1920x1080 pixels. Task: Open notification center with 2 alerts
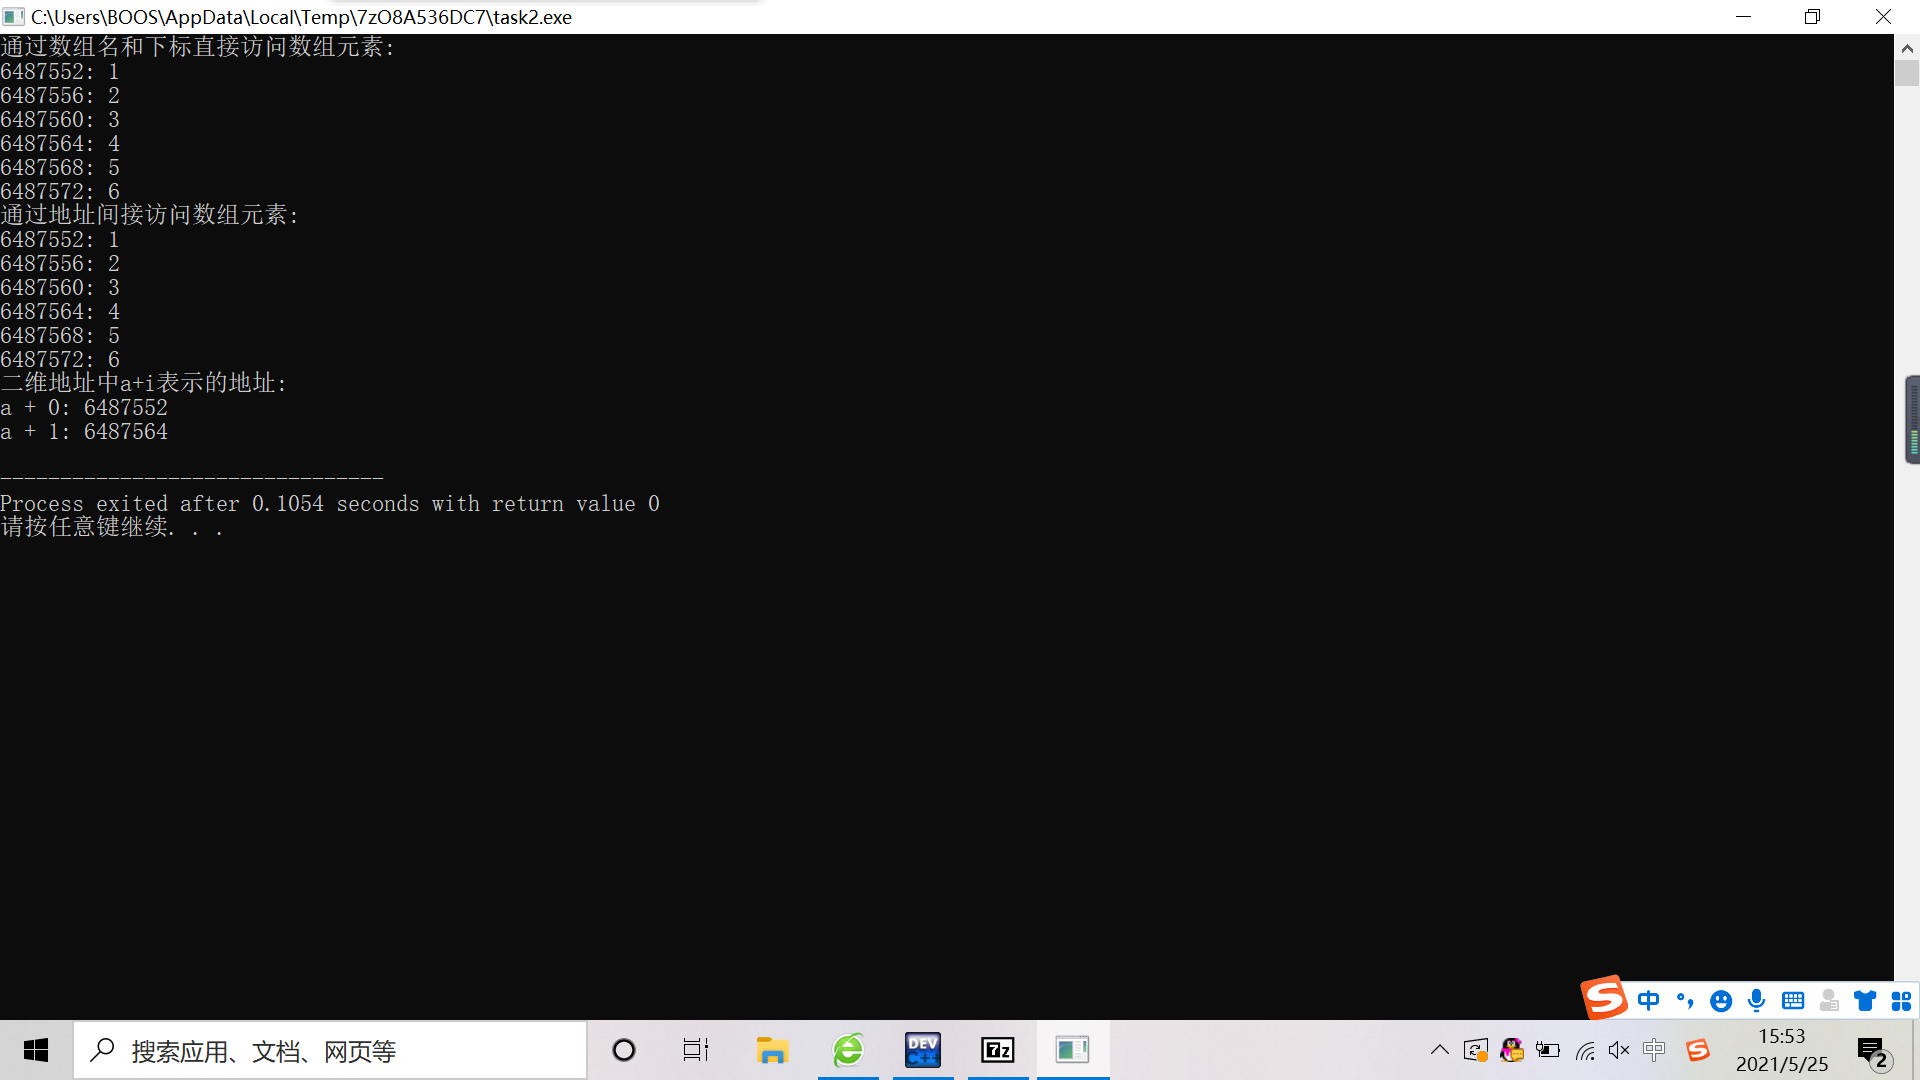1872,1051
